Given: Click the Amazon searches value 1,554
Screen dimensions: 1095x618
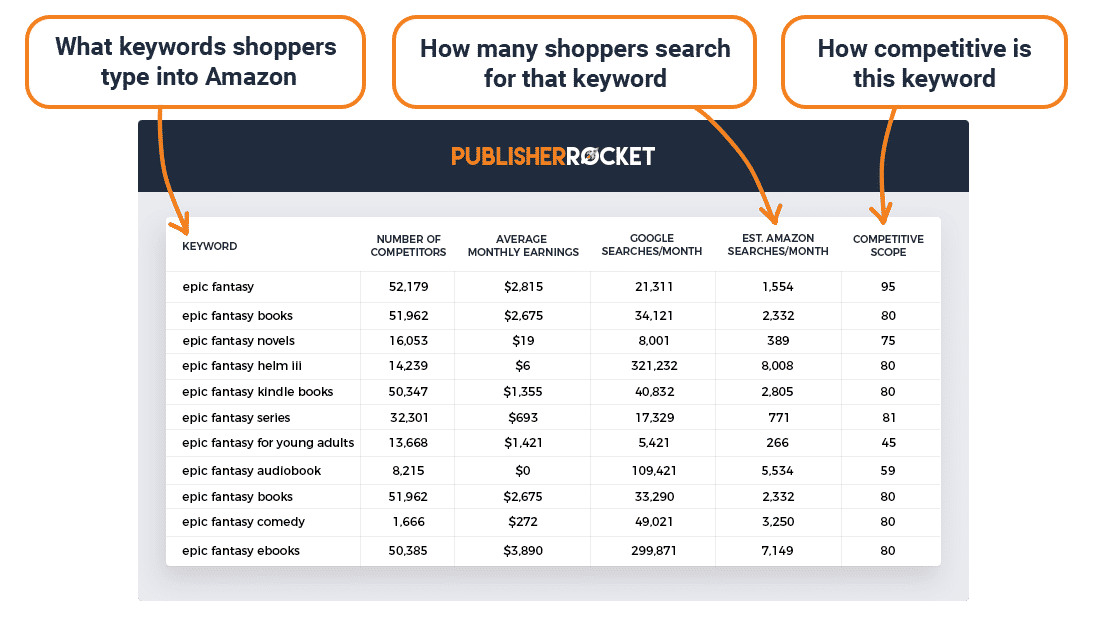Looking at the screenshot, I should pyautogui.click(x=778, y=286).
